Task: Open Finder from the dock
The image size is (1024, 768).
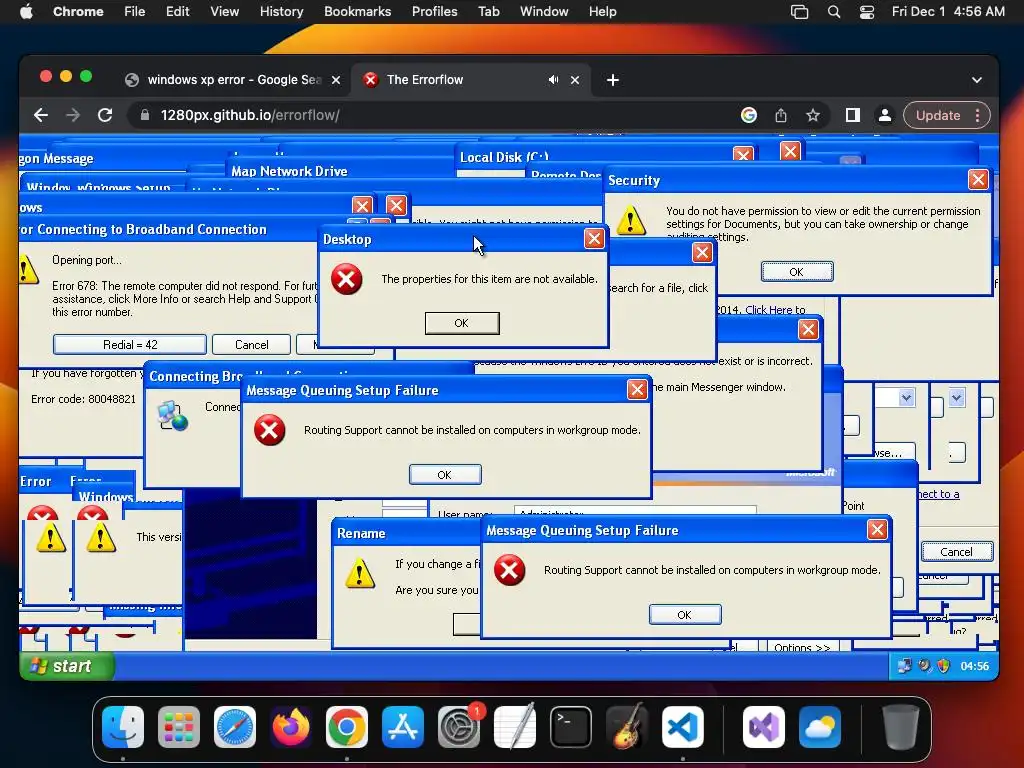Action: point(123,727)
